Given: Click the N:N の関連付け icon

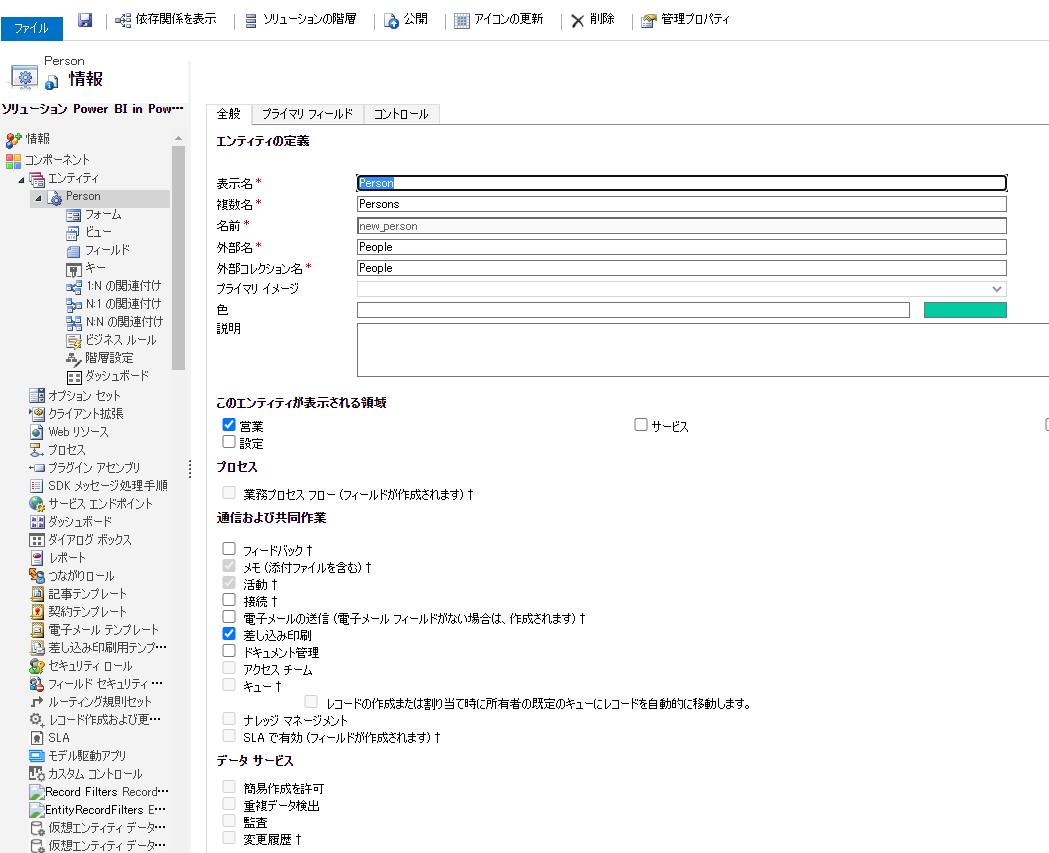Looking at the screenshot, I should tap(74, 323).
